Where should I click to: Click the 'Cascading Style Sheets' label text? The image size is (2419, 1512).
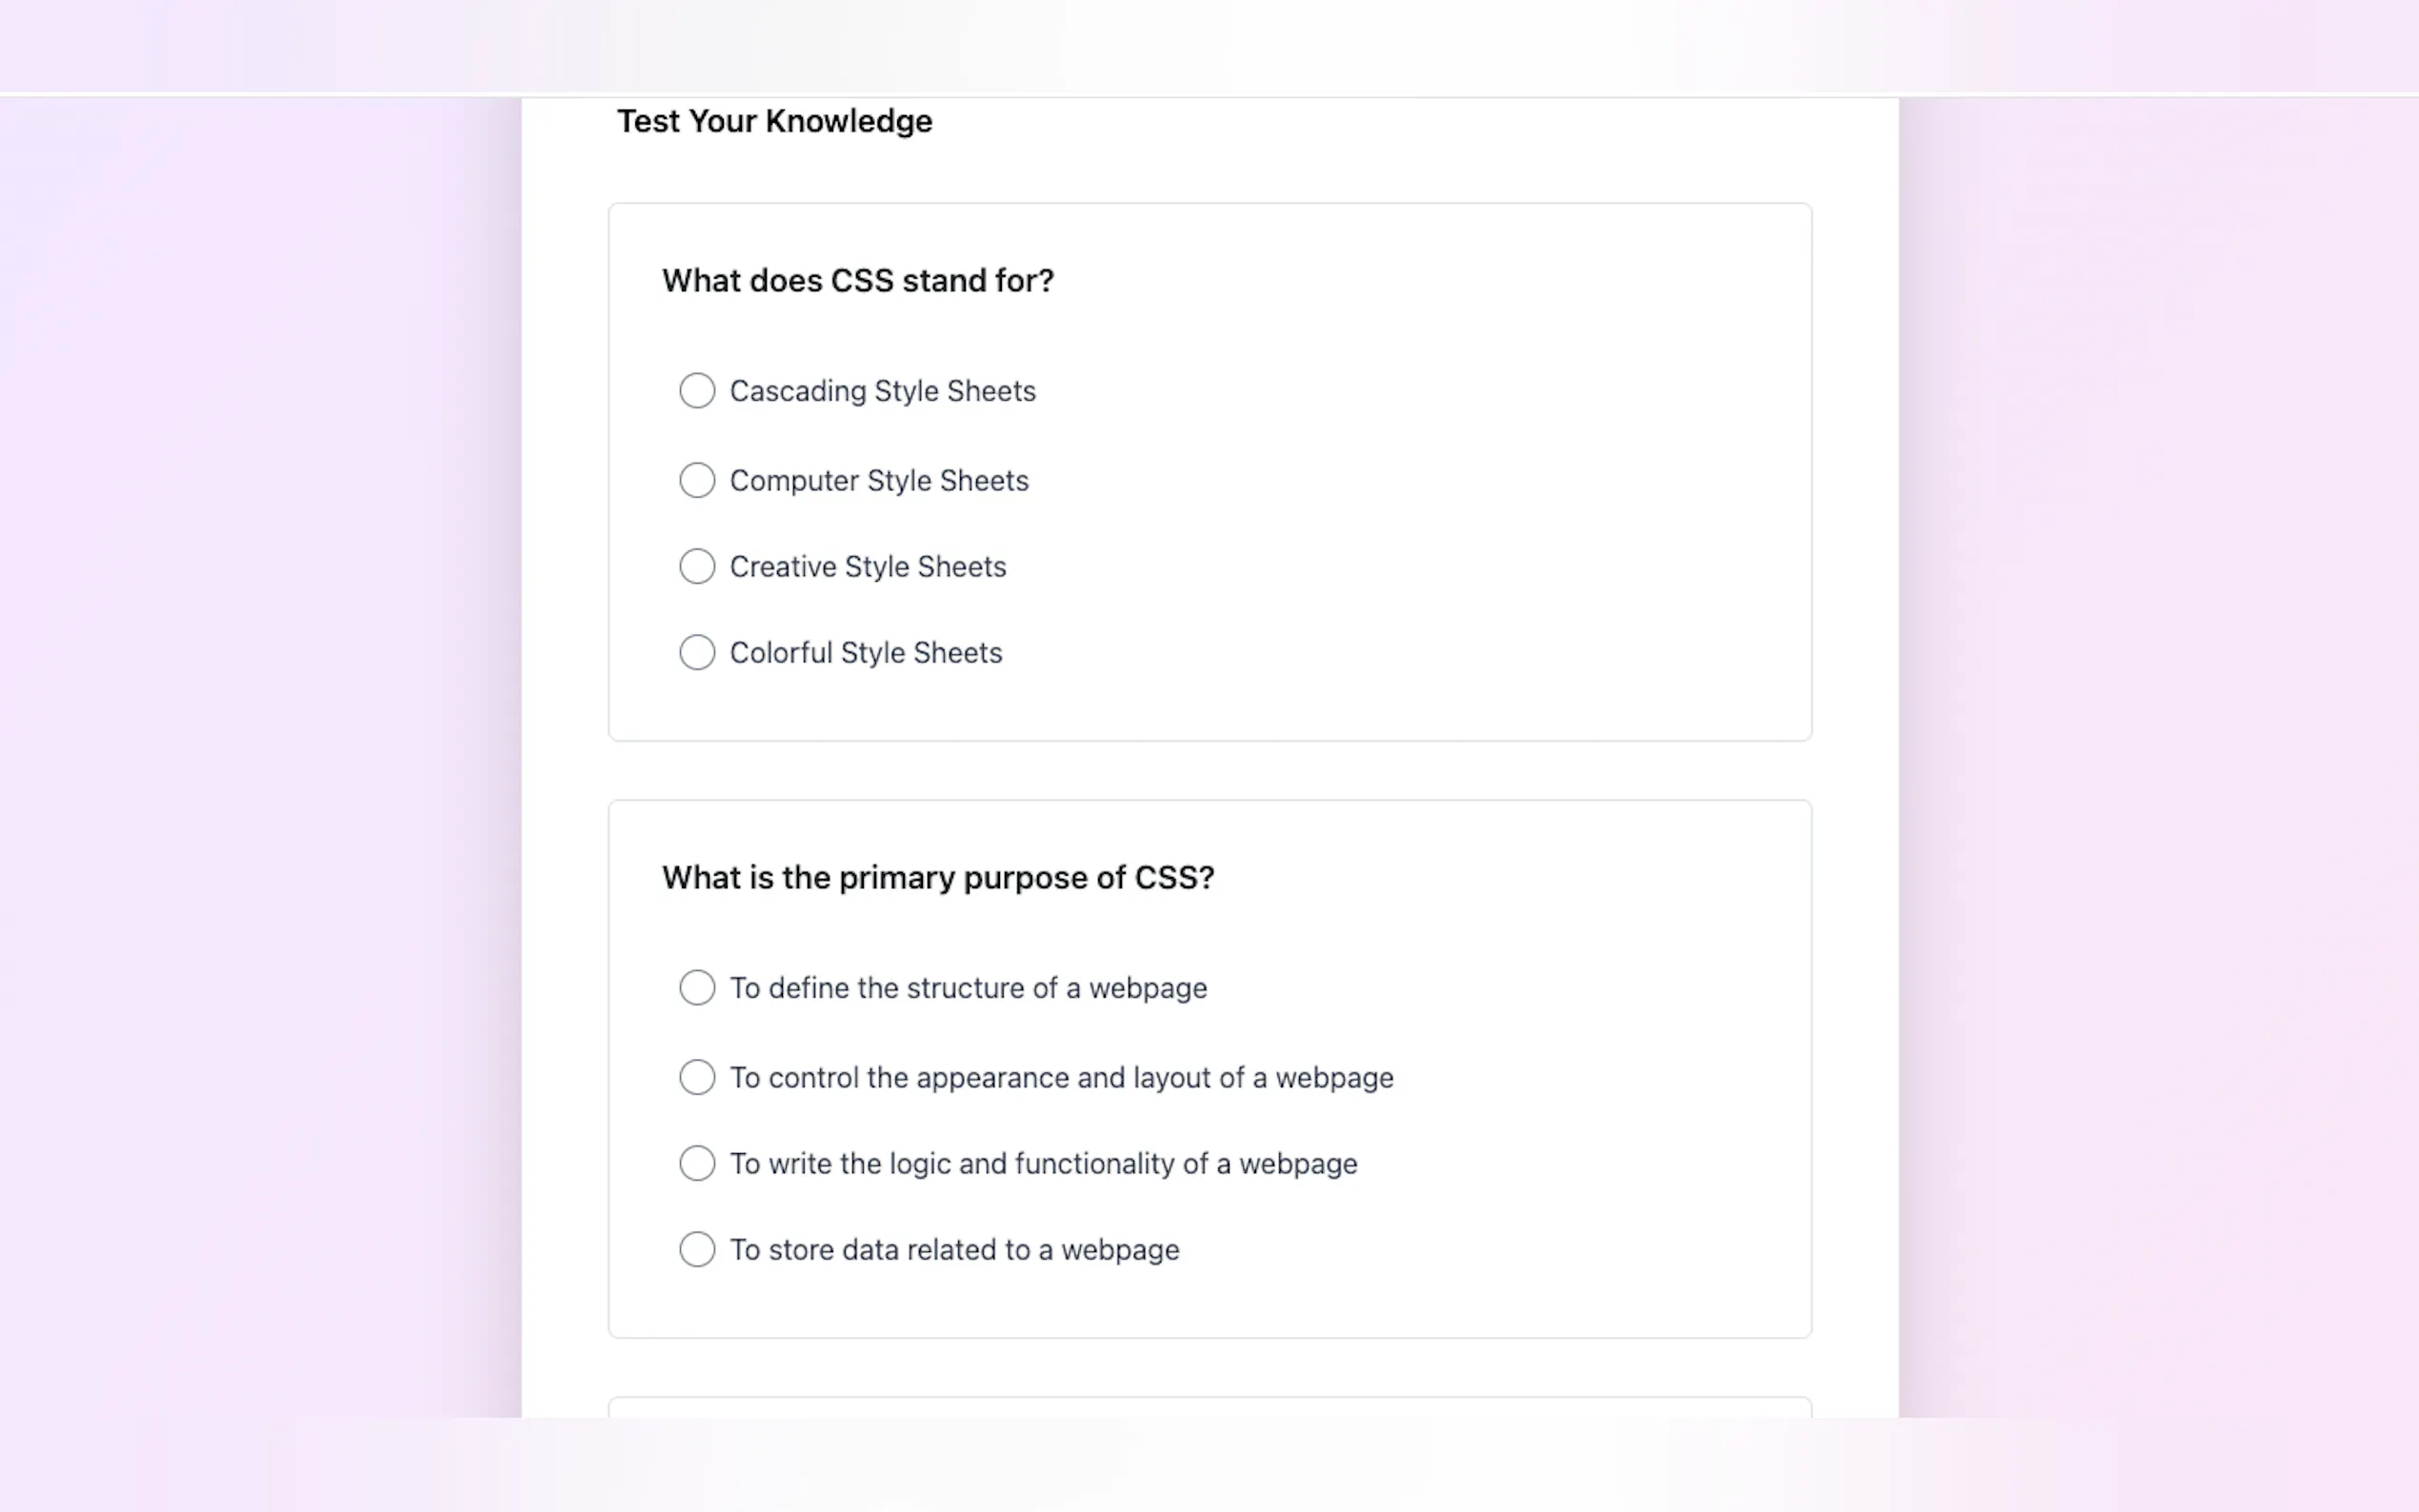[882, 391]
